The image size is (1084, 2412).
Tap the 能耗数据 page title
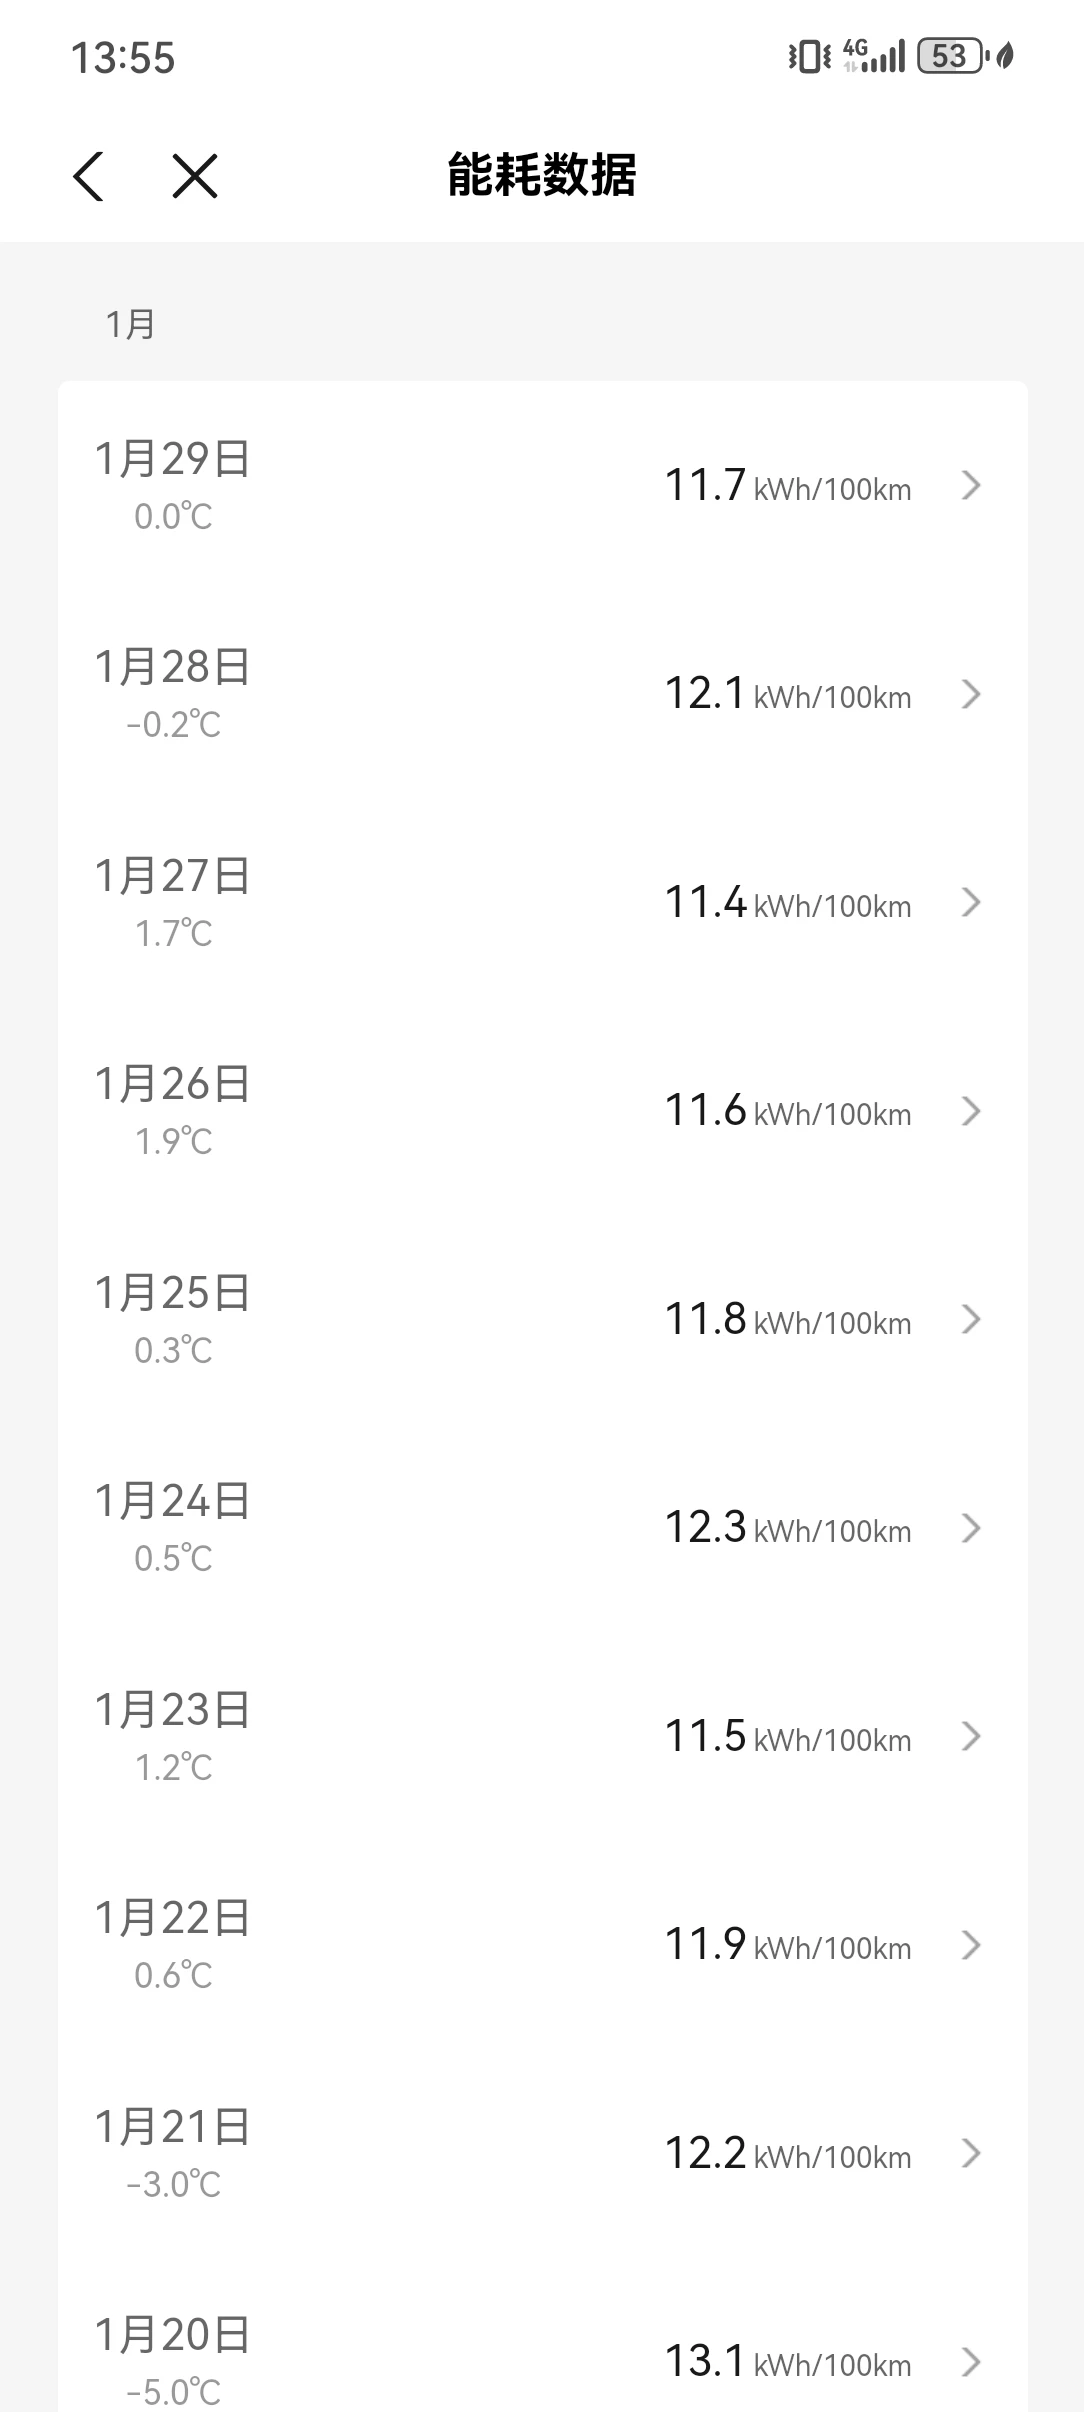point(542,176)
